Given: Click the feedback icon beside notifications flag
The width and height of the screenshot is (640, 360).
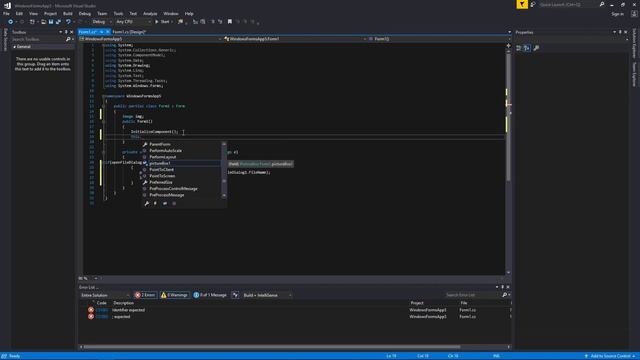Looking at the screenshot, I should 533,4.
